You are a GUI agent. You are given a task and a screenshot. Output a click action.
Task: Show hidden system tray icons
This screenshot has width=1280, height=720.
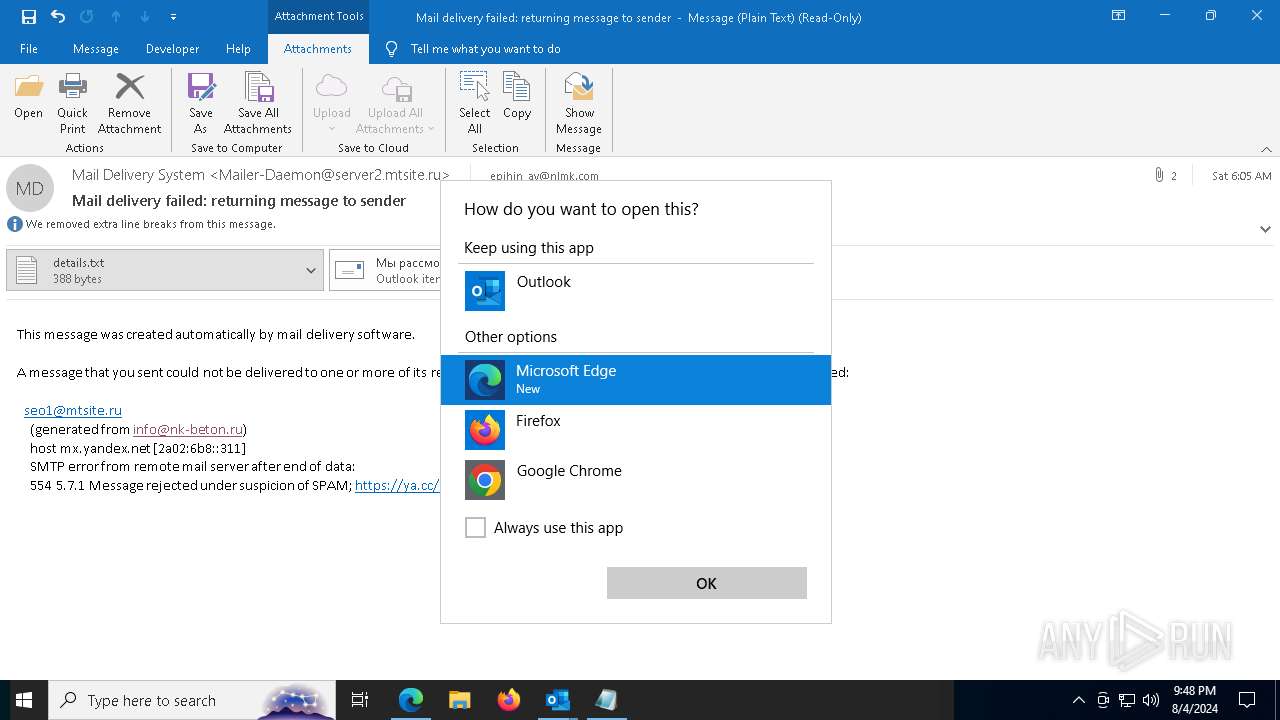[1078, 700]
